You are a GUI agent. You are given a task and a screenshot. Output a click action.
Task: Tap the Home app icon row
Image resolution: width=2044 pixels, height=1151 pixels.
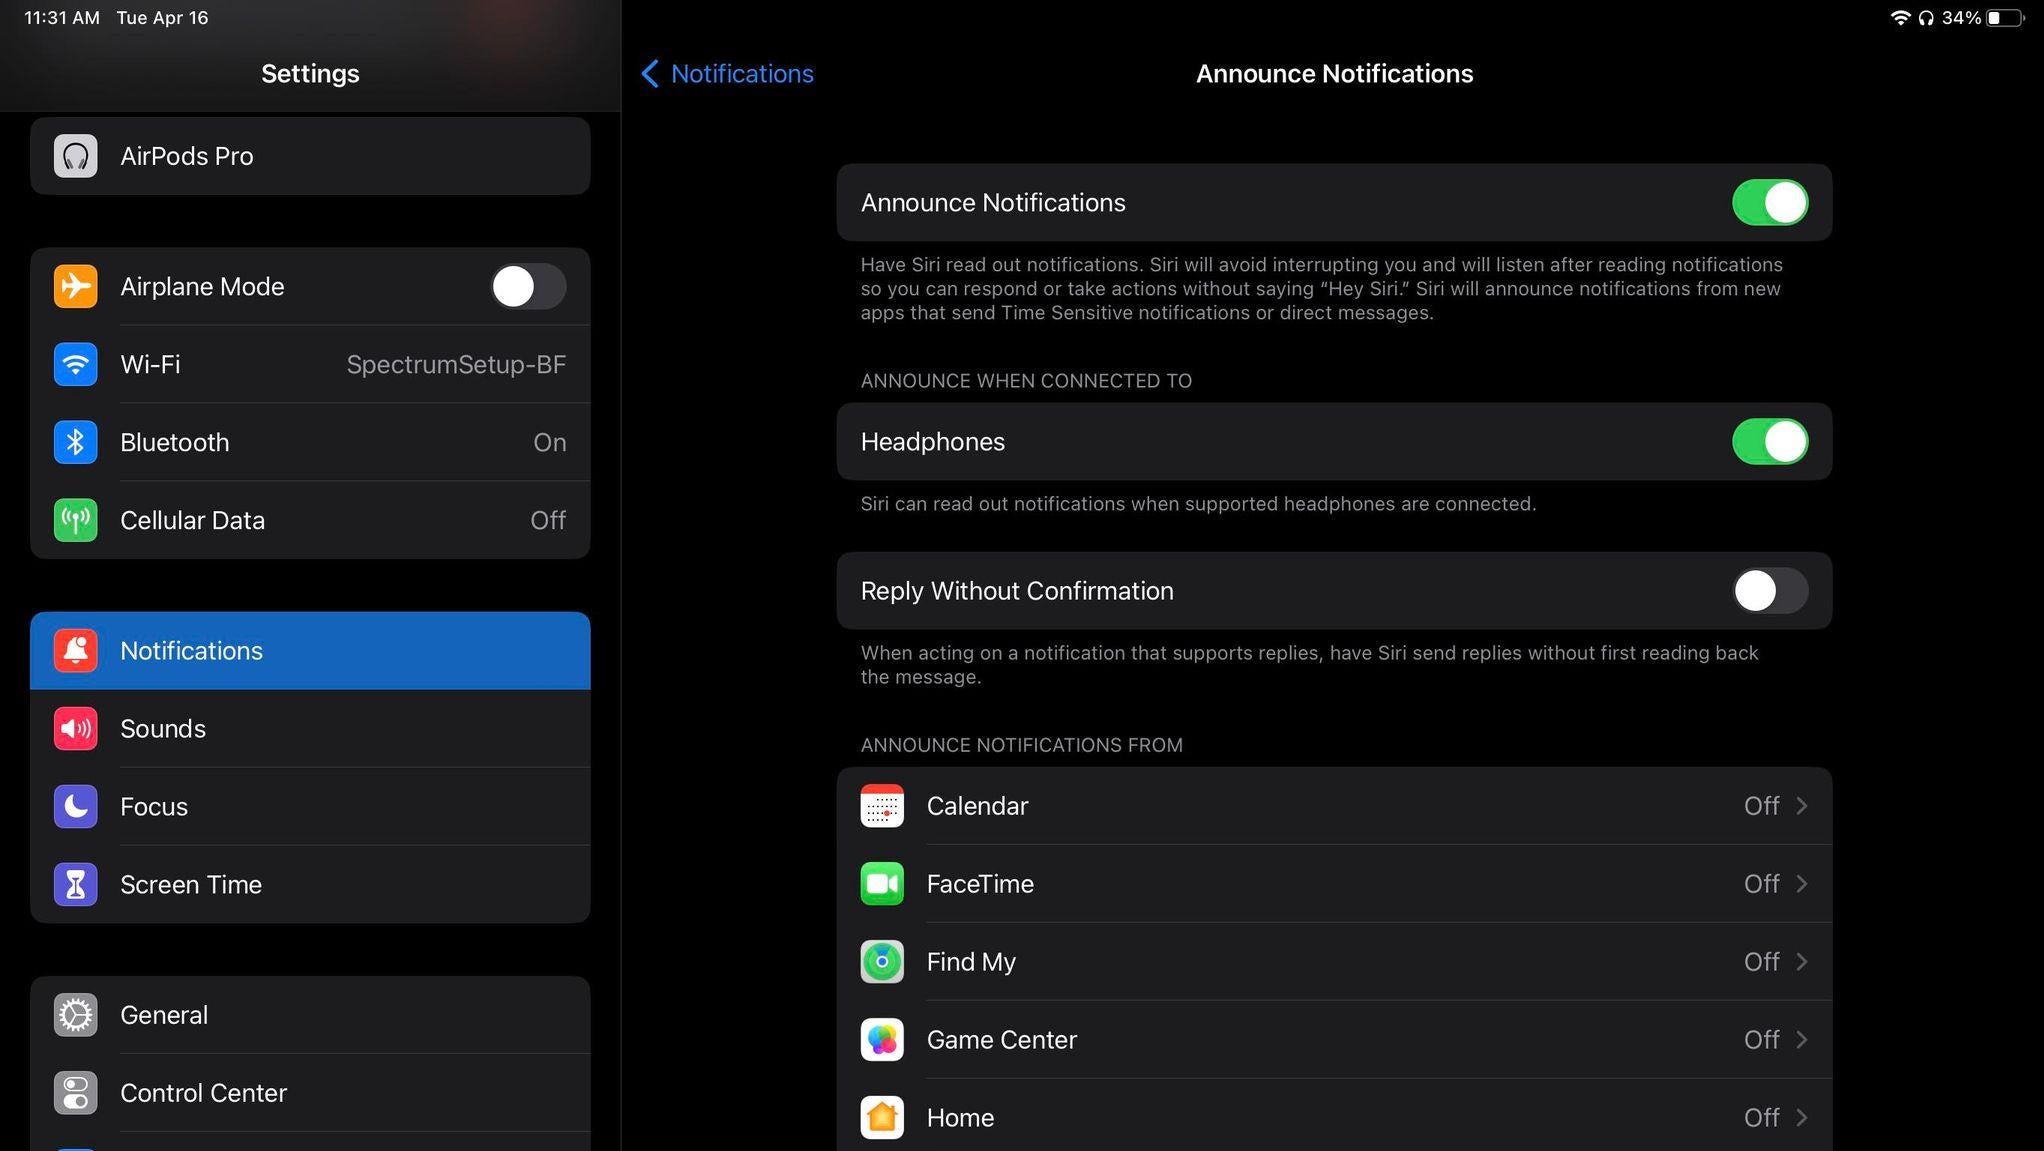(882, 1117)
